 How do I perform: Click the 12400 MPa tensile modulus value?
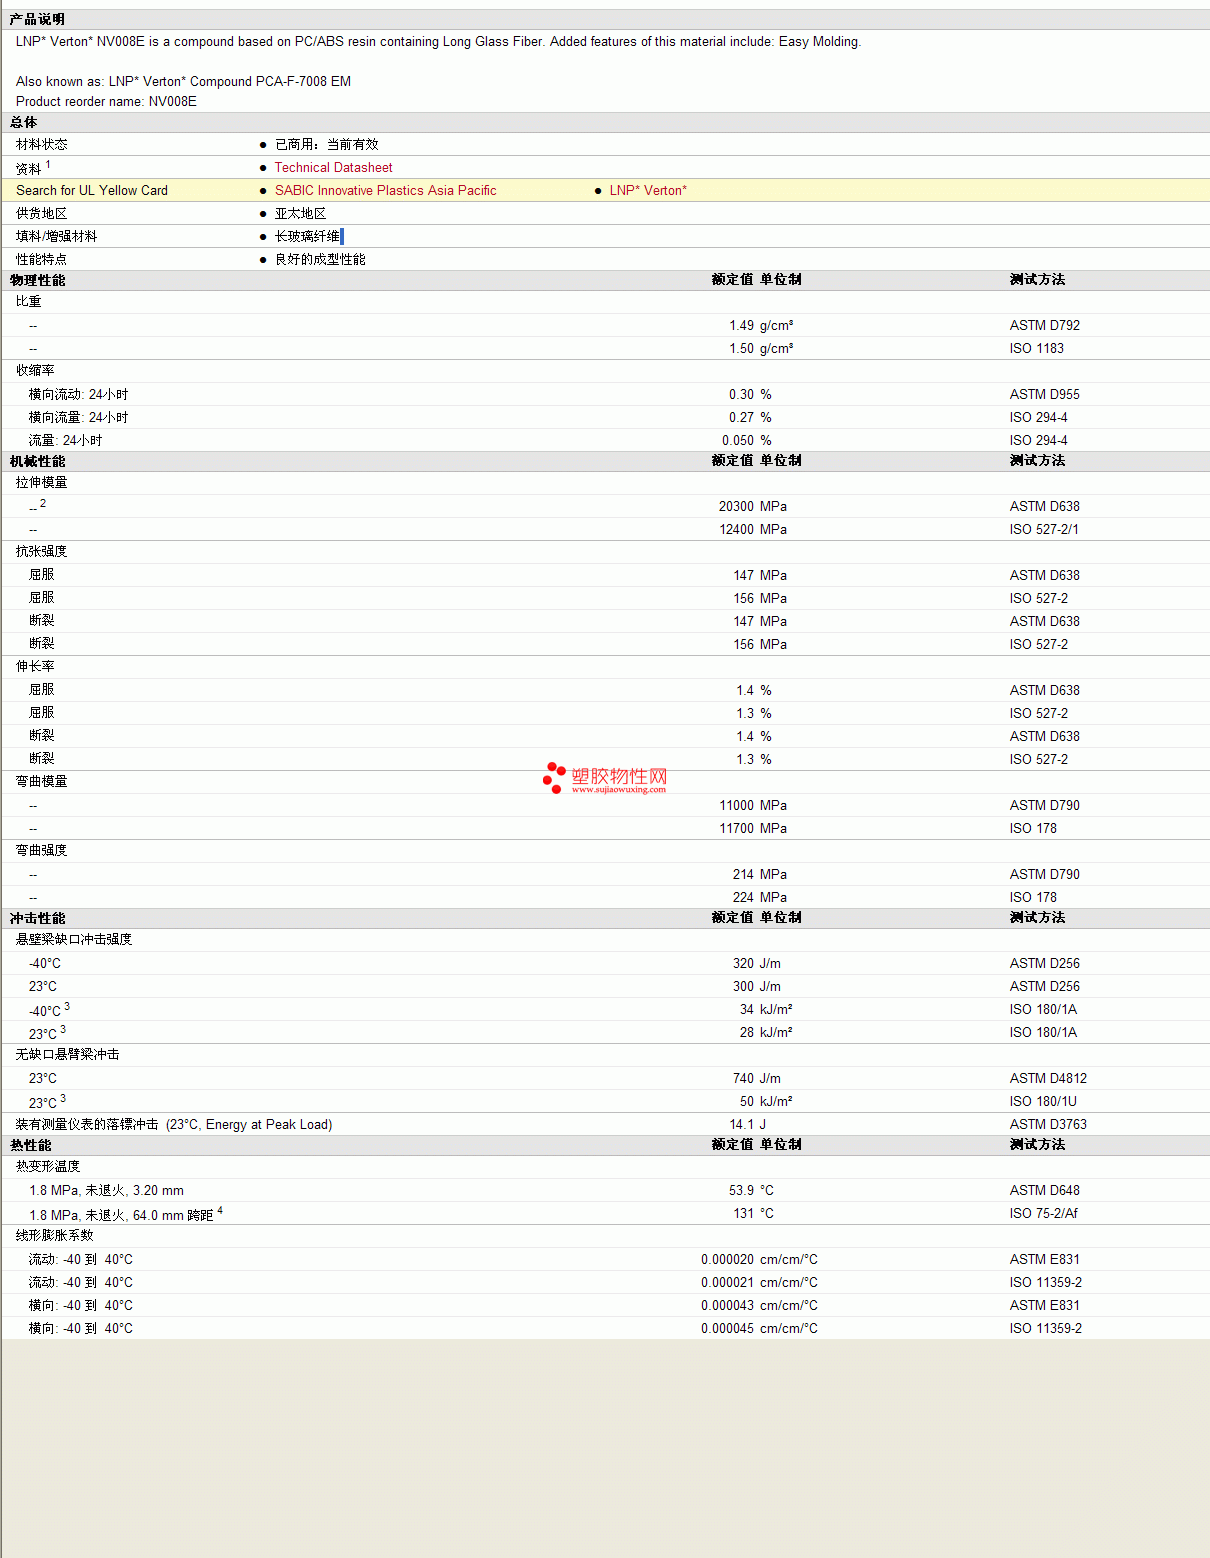(x=752, y=529)
